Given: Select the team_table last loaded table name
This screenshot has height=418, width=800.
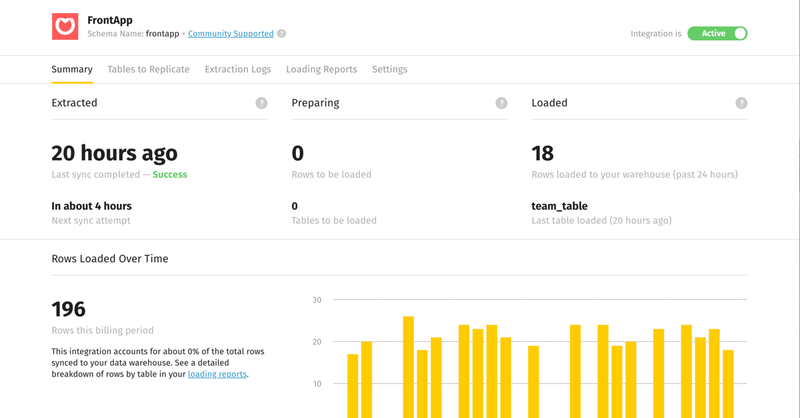Looking at the screenshot, I should click(x=559, y=206).
